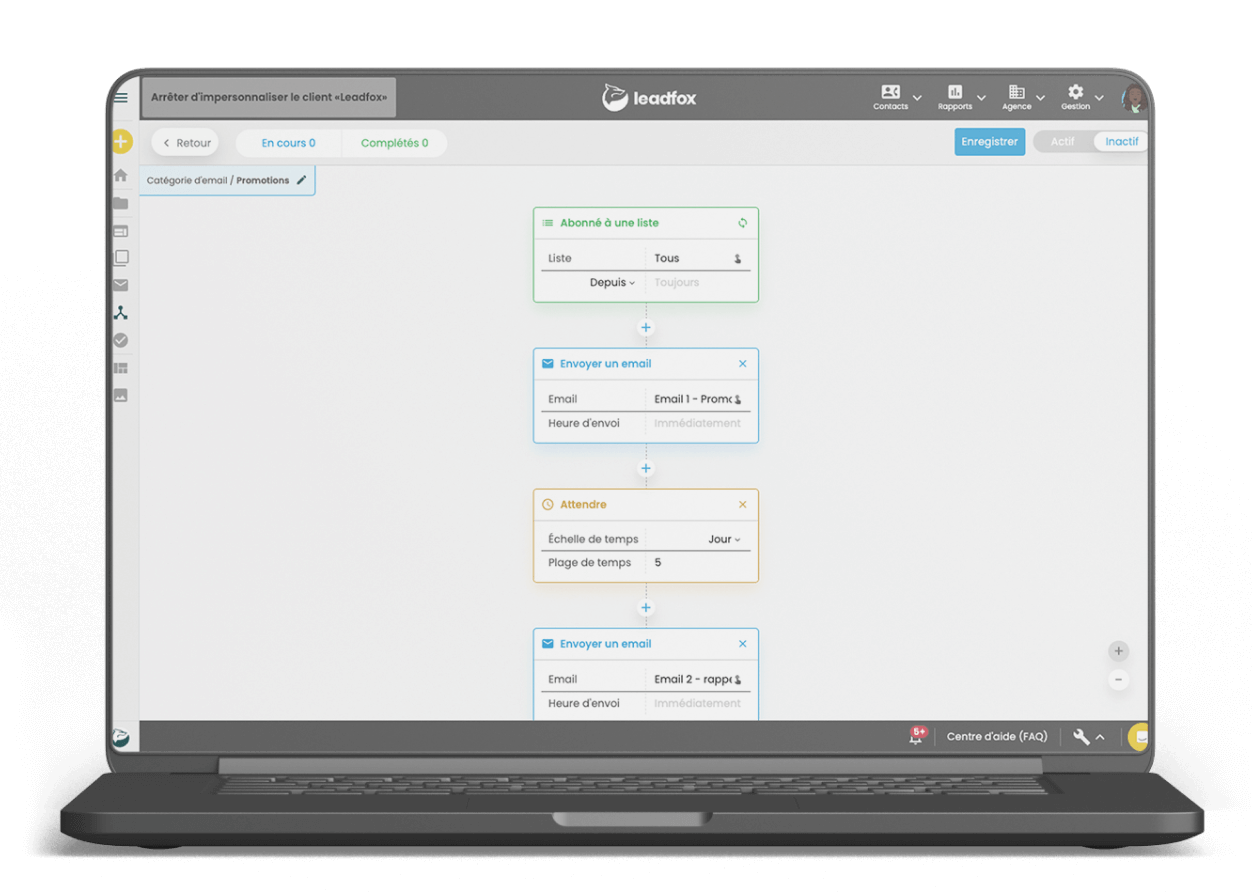
Task: Expand the chevron next to Agence
Action: click(1040, 98)
